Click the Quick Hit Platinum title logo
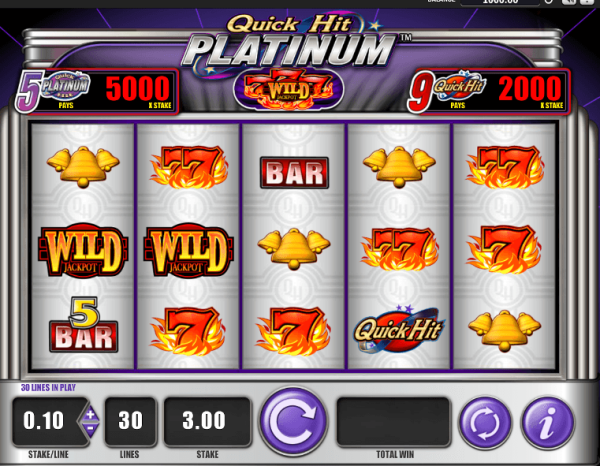The height and width of the screenshot is (466, 600). click(x=291, y=43)
